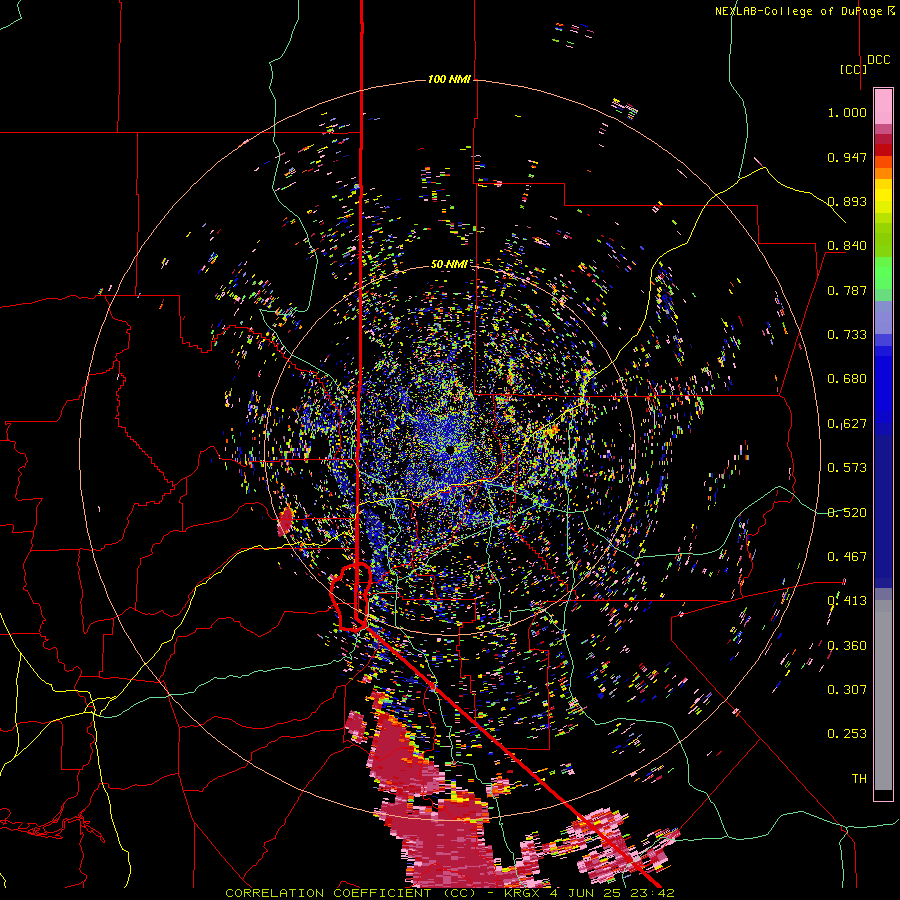Click the 0.307 legend value
The height and width of the screenshot is (900, 900).
[847, 689]
